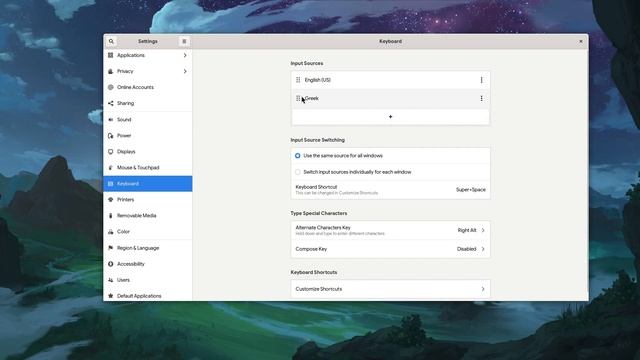Click the Keyboard Shortcuts heading

coord(314,272)
